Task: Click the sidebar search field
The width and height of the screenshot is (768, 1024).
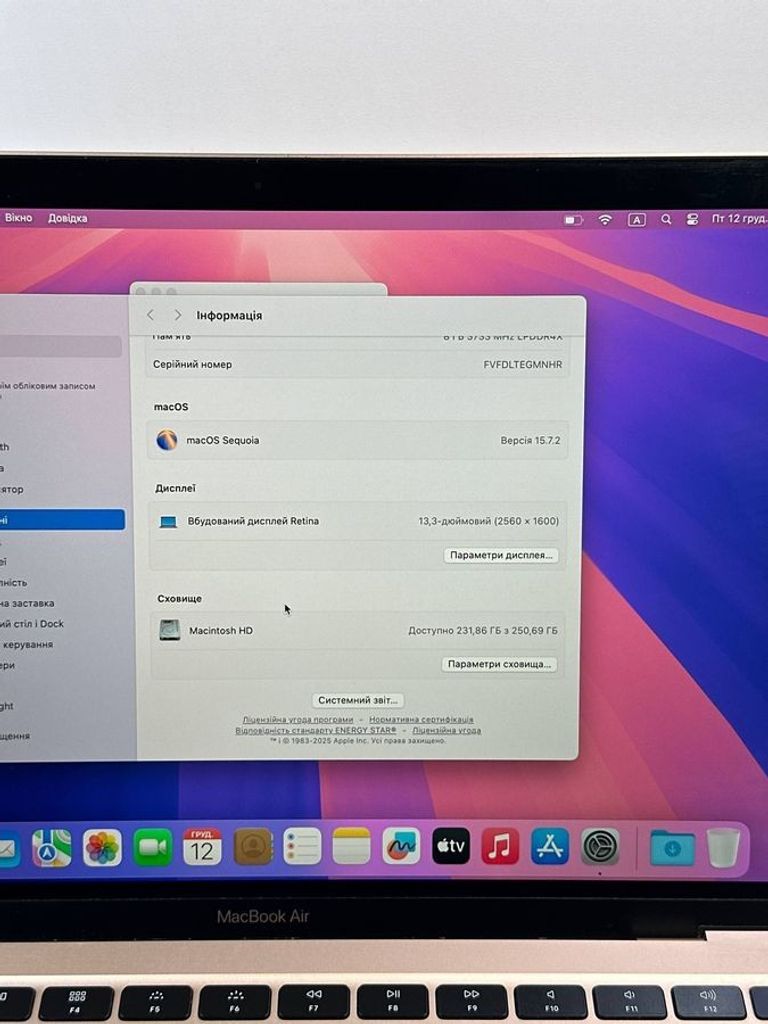Action: 60,347
